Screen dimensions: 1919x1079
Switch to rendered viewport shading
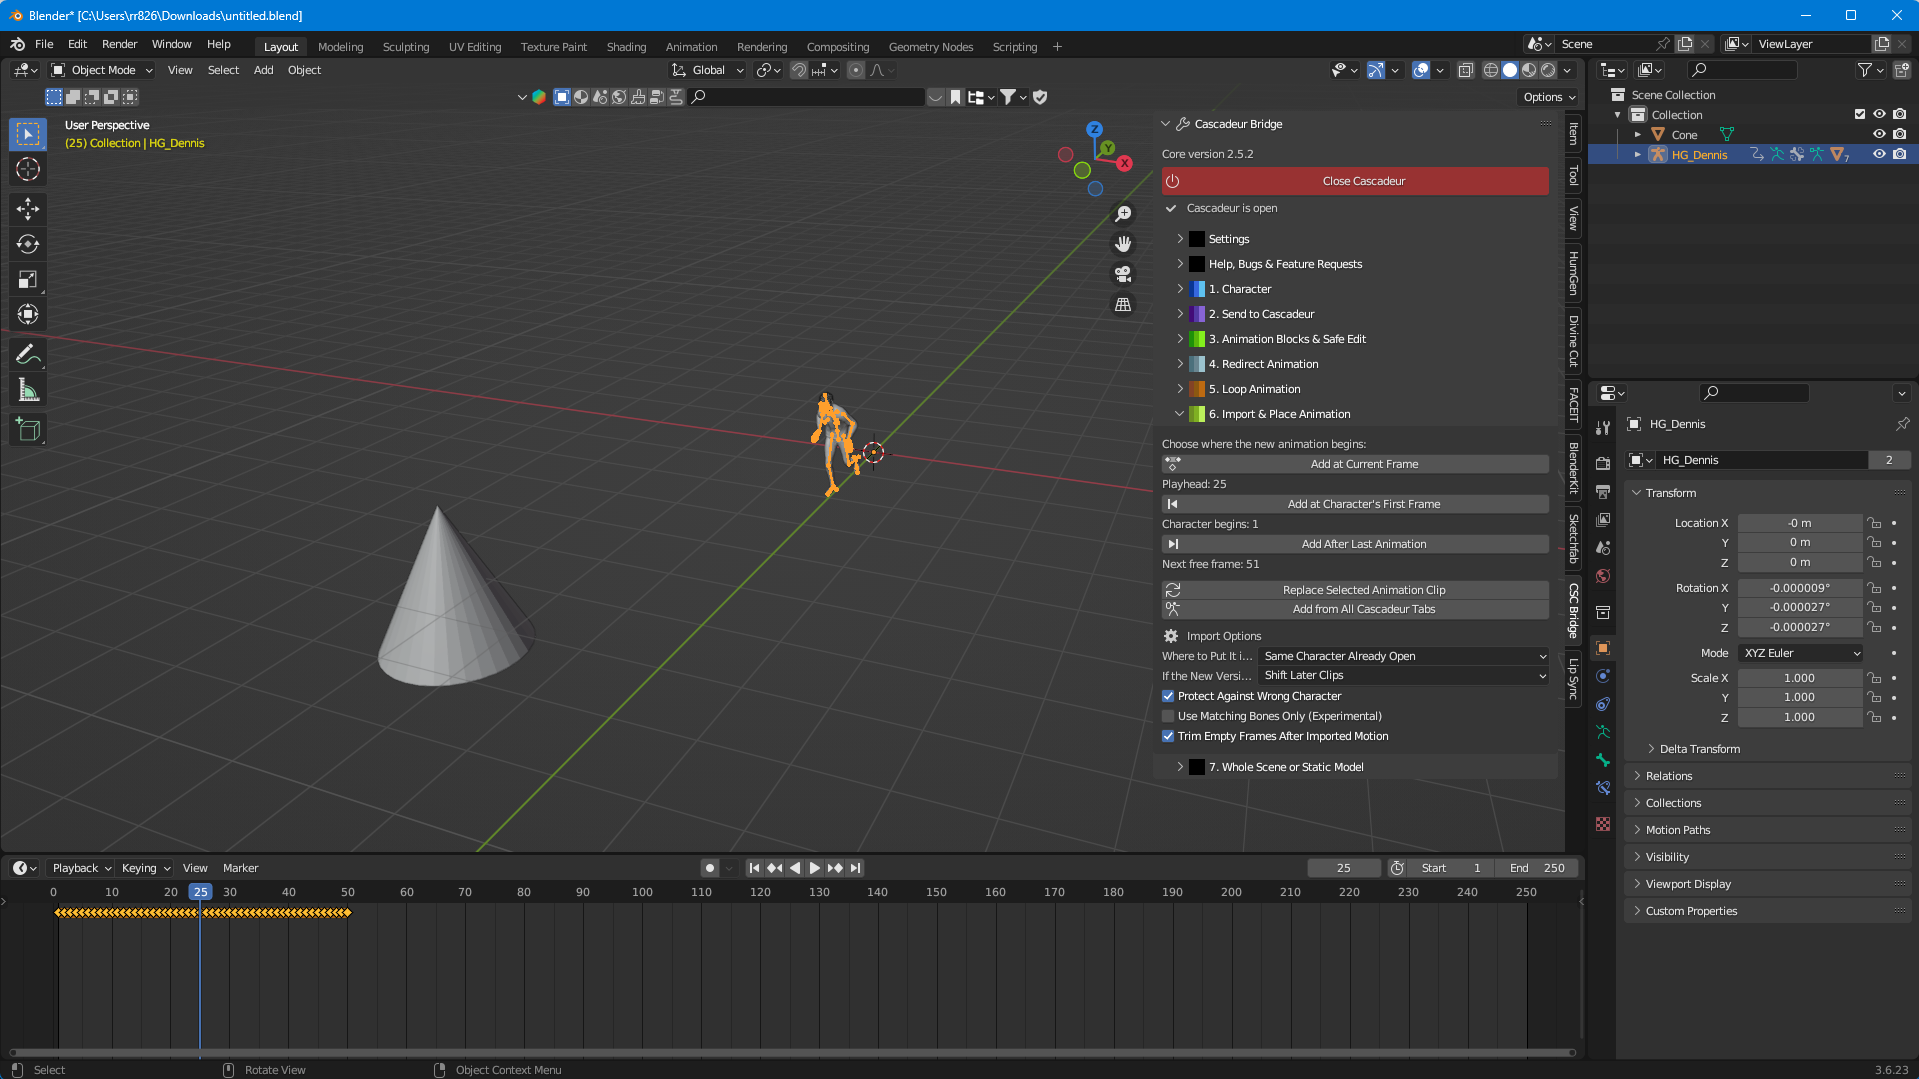pyautogui.click(x=1548, y=70)
